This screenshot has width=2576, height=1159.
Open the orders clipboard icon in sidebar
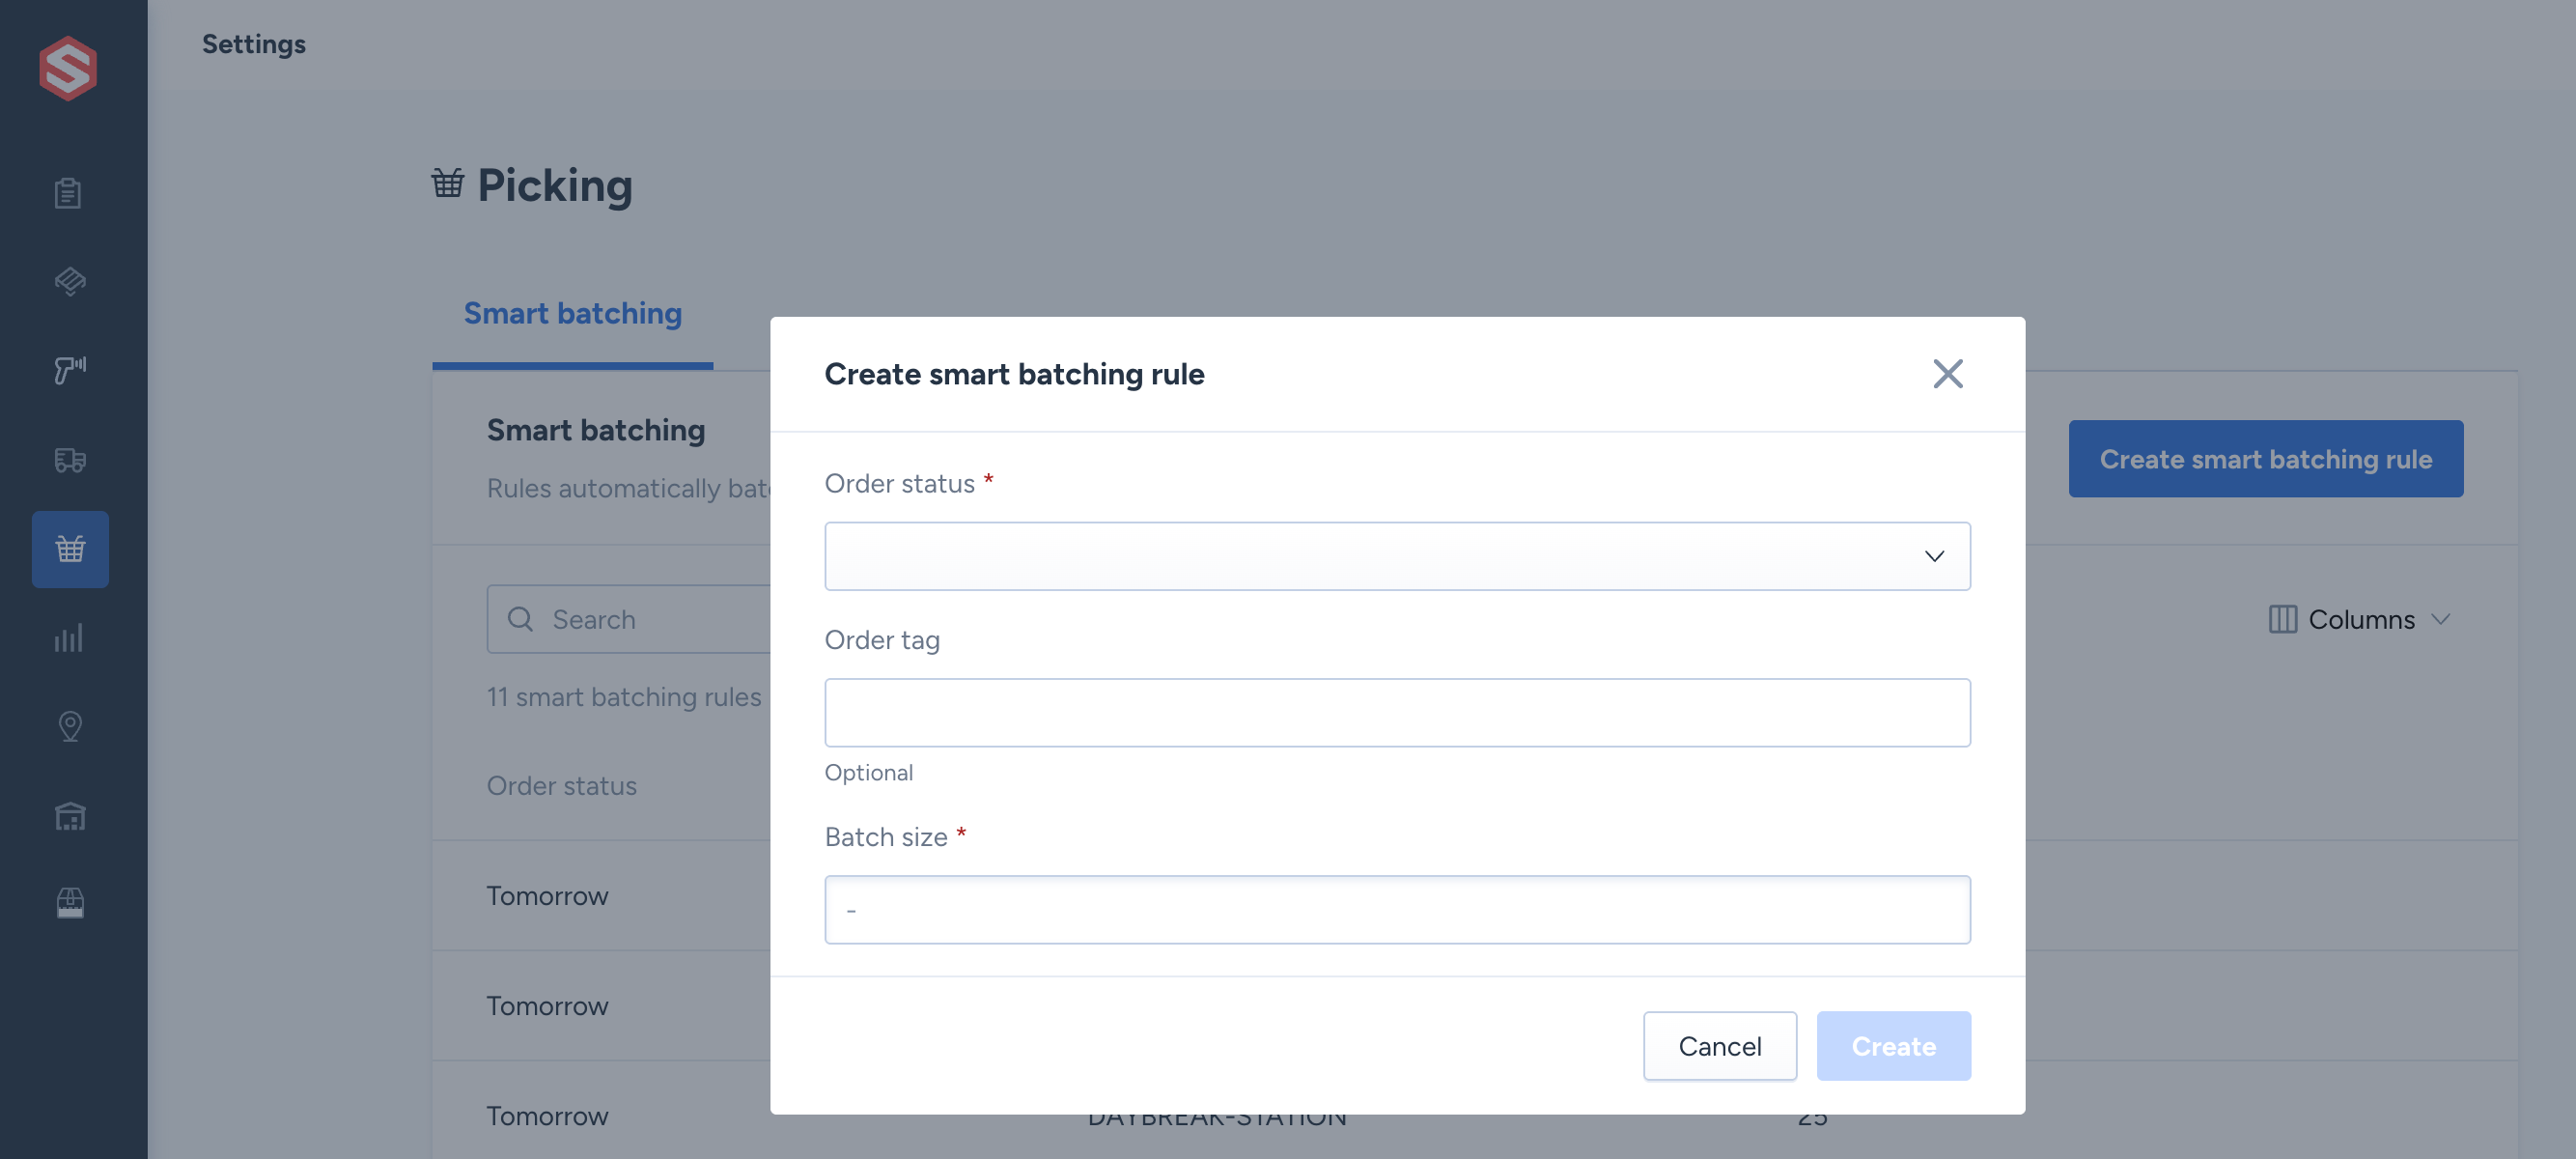pos(69,193)
